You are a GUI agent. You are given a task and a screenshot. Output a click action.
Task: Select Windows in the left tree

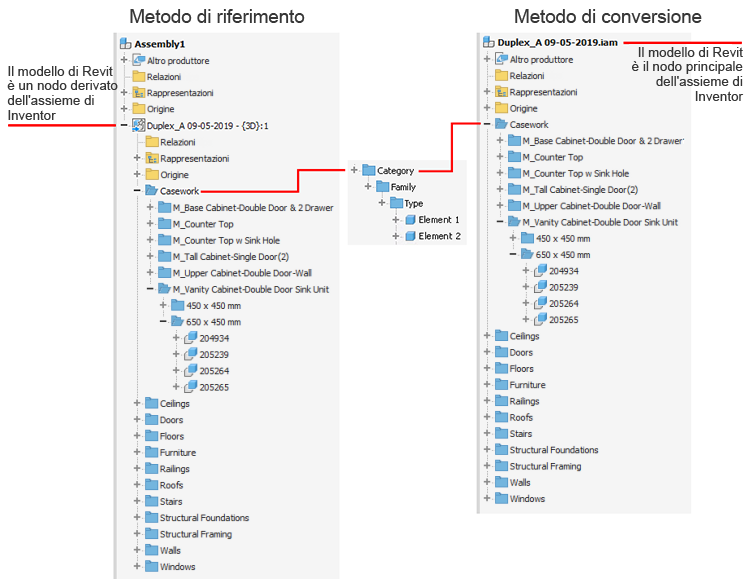pos(177,567)
